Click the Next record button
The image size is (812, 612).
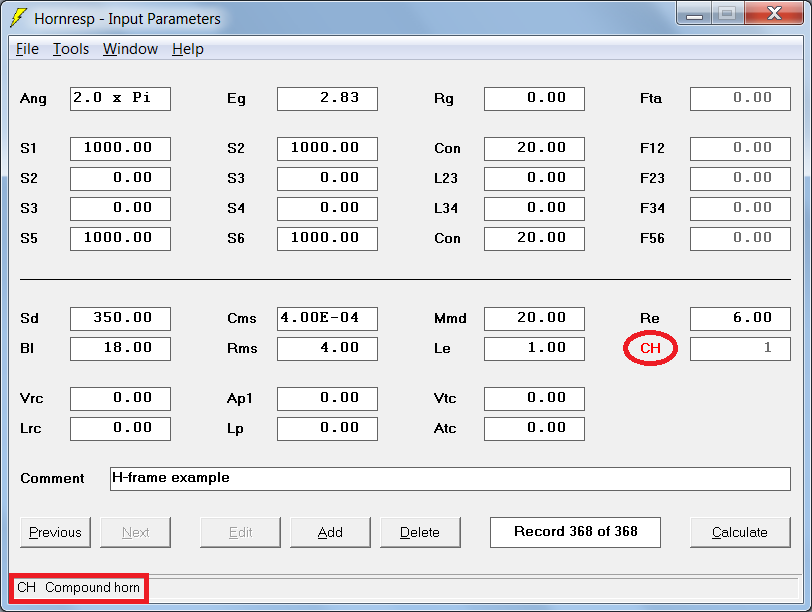pos(135,532)
